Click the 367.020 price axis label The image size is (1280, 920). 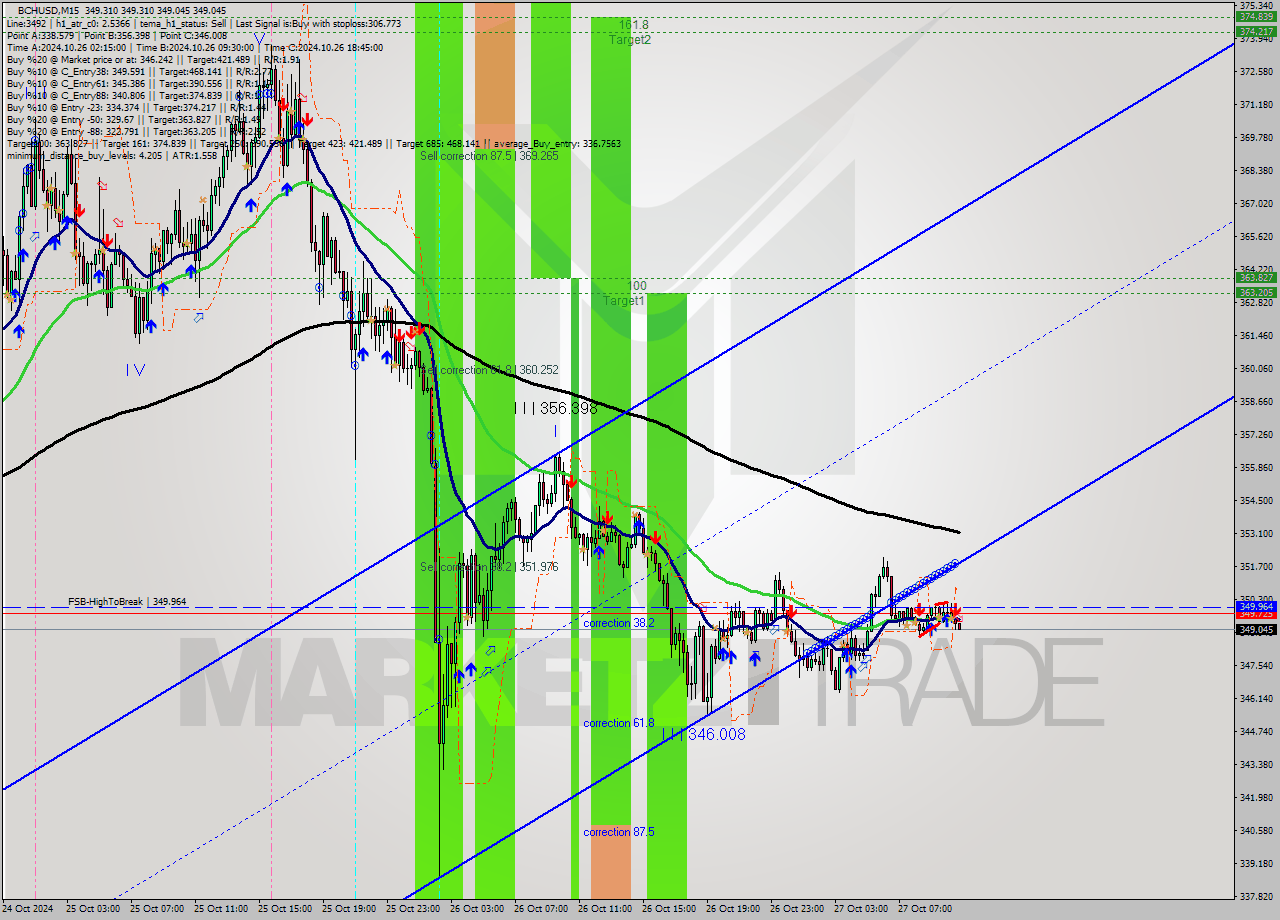point(1256,203)
